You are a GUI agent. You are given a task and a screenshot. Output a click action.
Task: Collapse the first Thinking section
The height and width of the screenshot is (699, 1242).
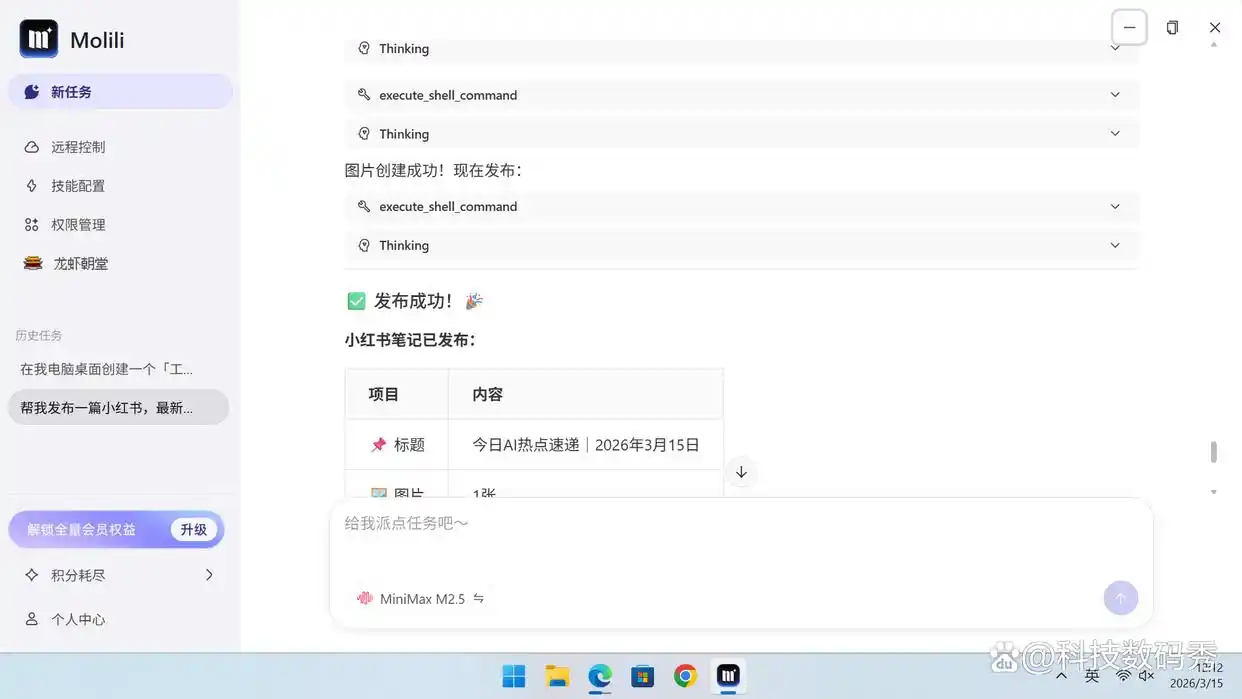tap(1115, 48)
